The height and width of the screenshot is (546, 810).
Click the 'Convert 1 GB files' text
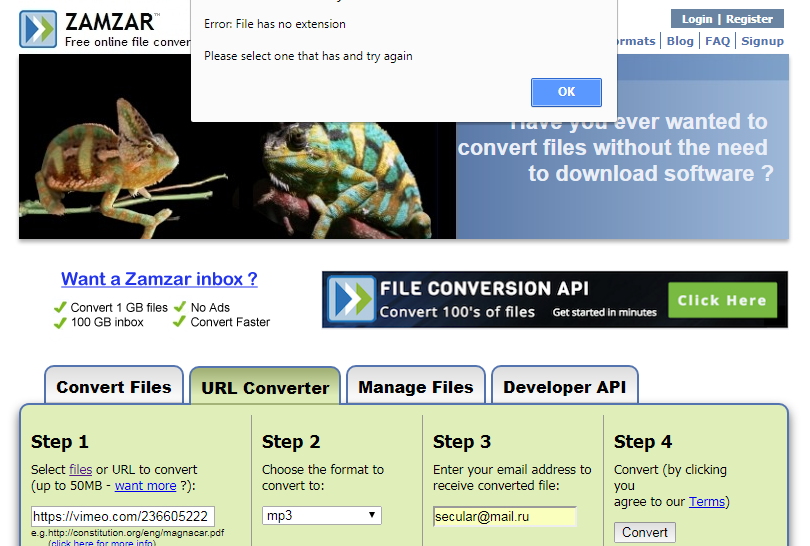click(119, 308)
